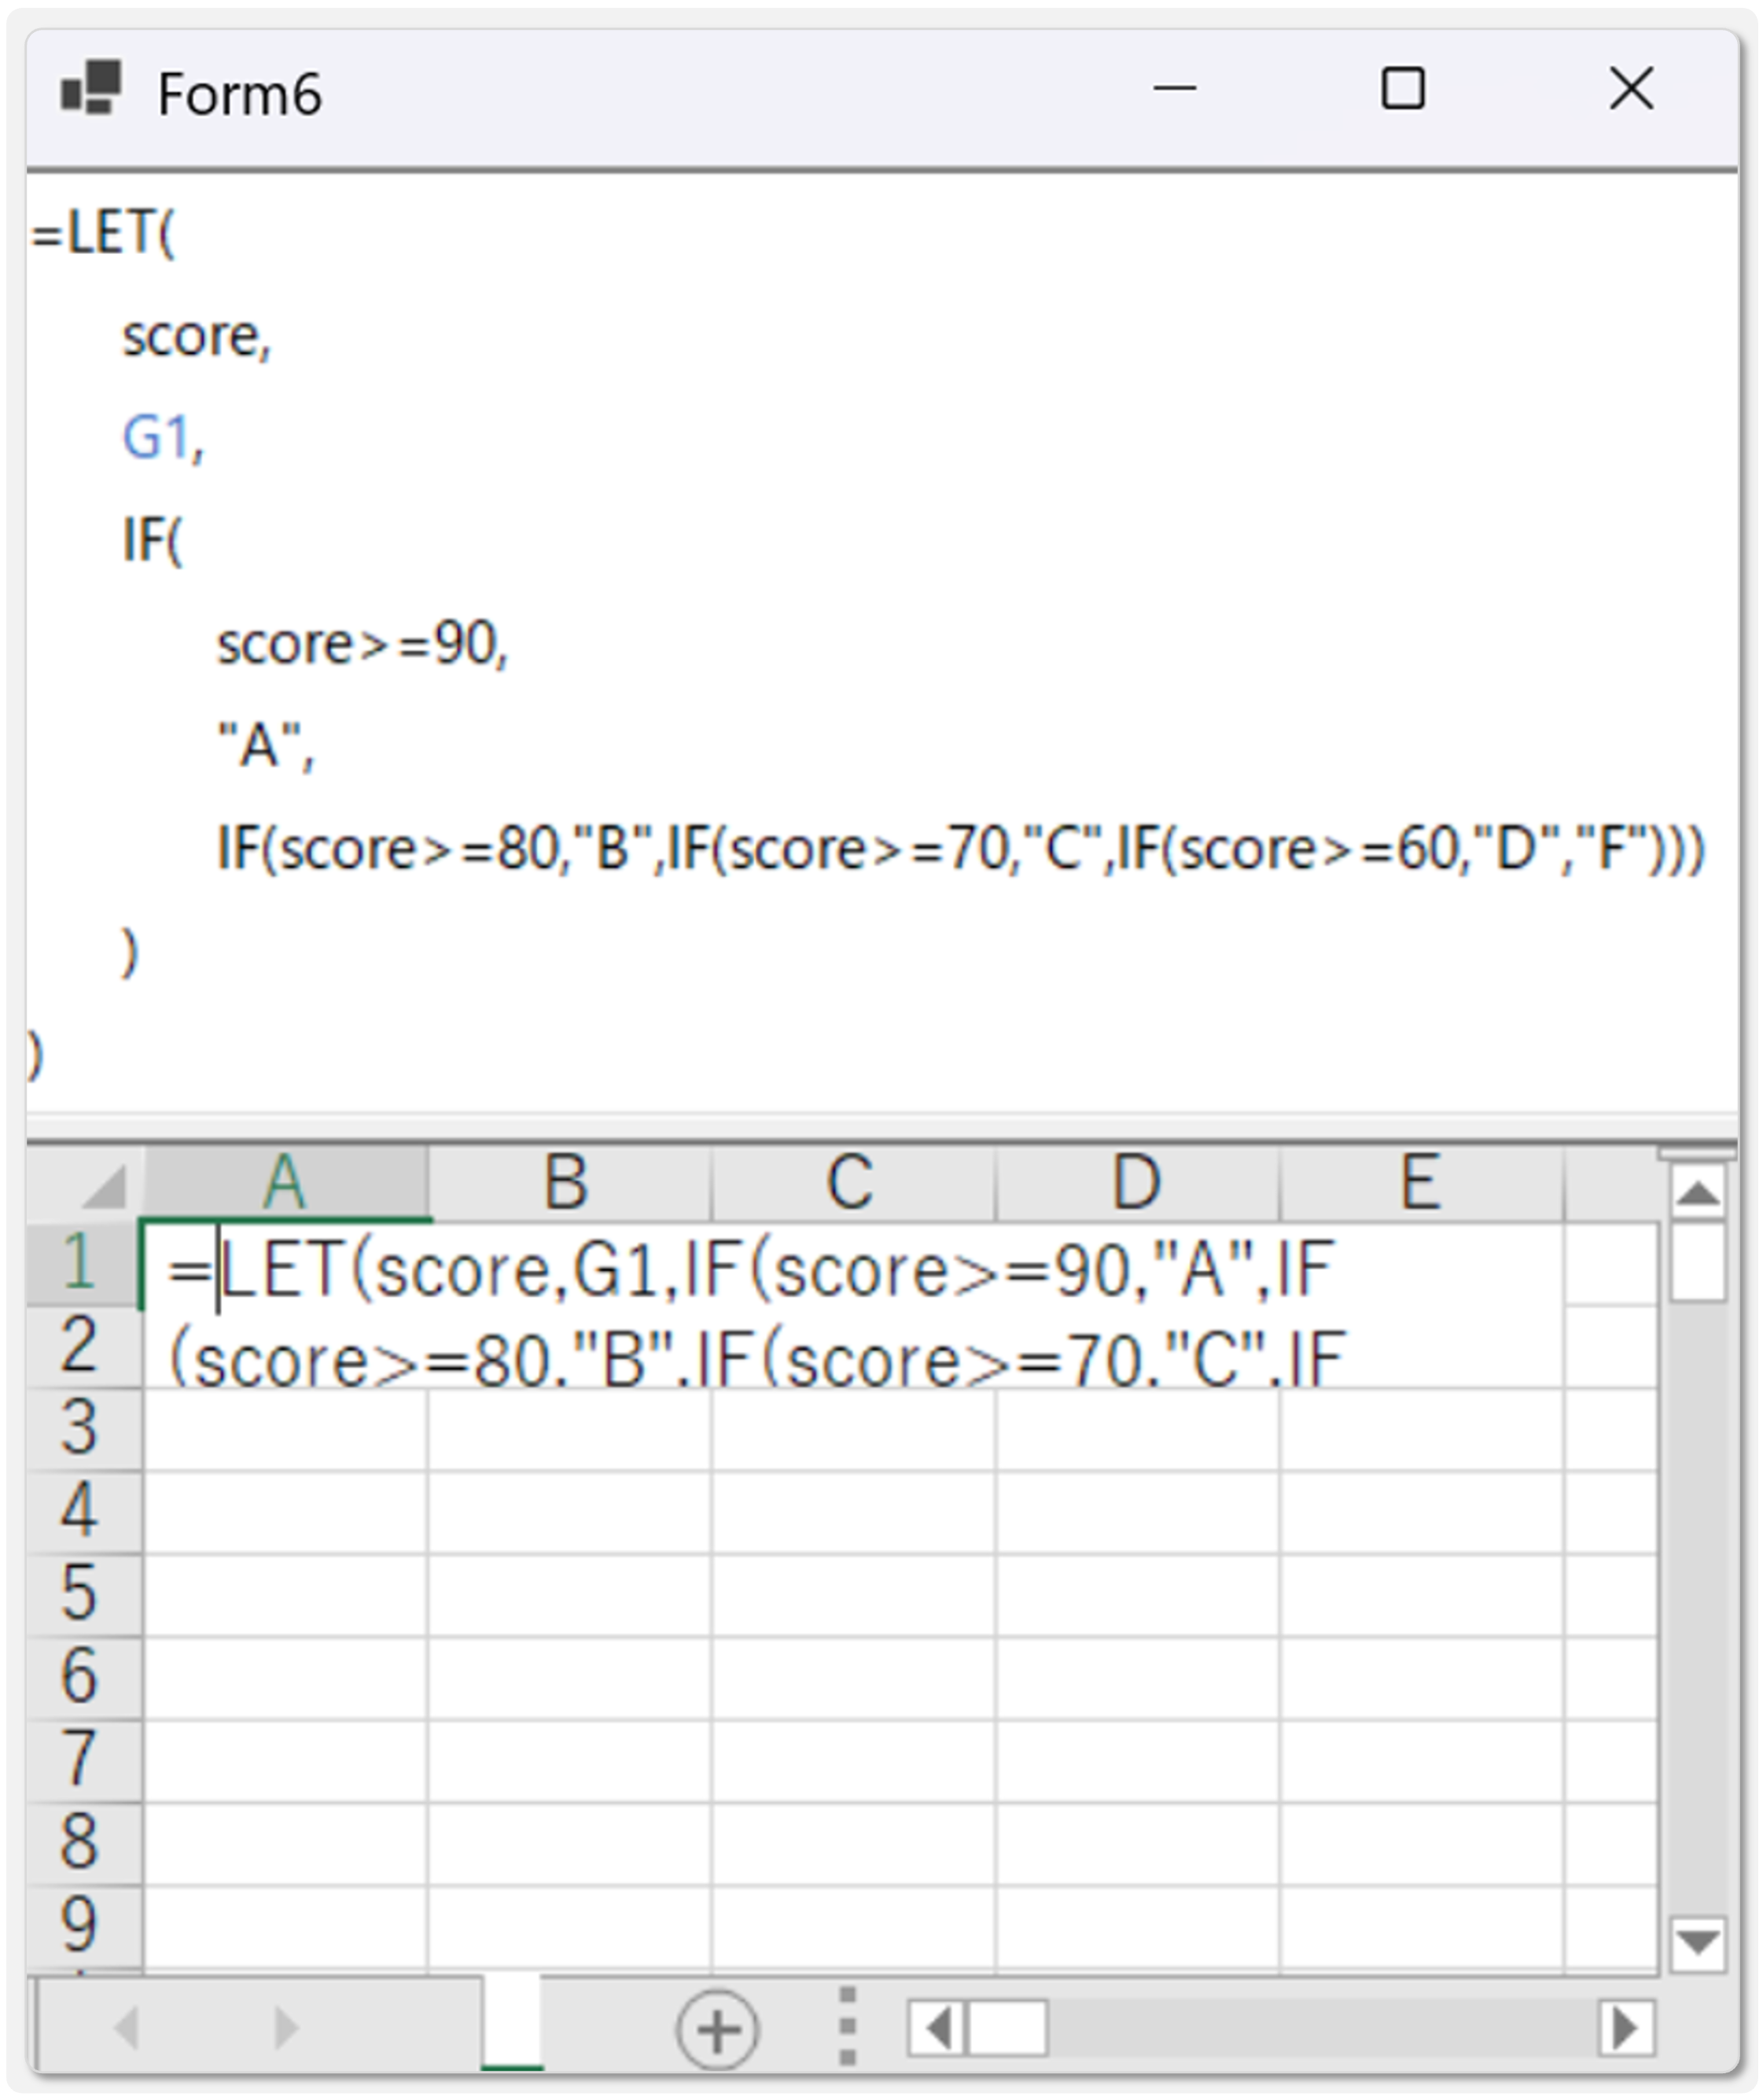The width and height of the screenshot is (1763, 2100).
Task: Select column D header
Action: [x=1137, y=1183]
